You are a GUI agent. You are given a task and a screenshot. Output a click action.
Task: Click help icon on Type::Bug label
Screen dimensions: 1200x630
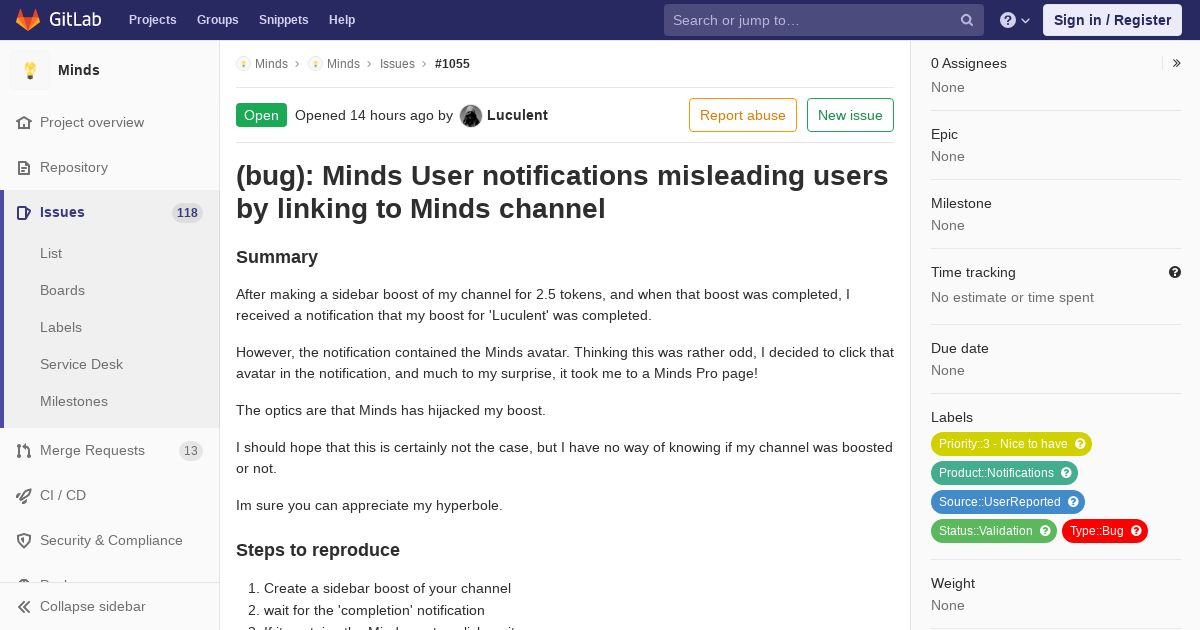click(x=1136, y=531)
